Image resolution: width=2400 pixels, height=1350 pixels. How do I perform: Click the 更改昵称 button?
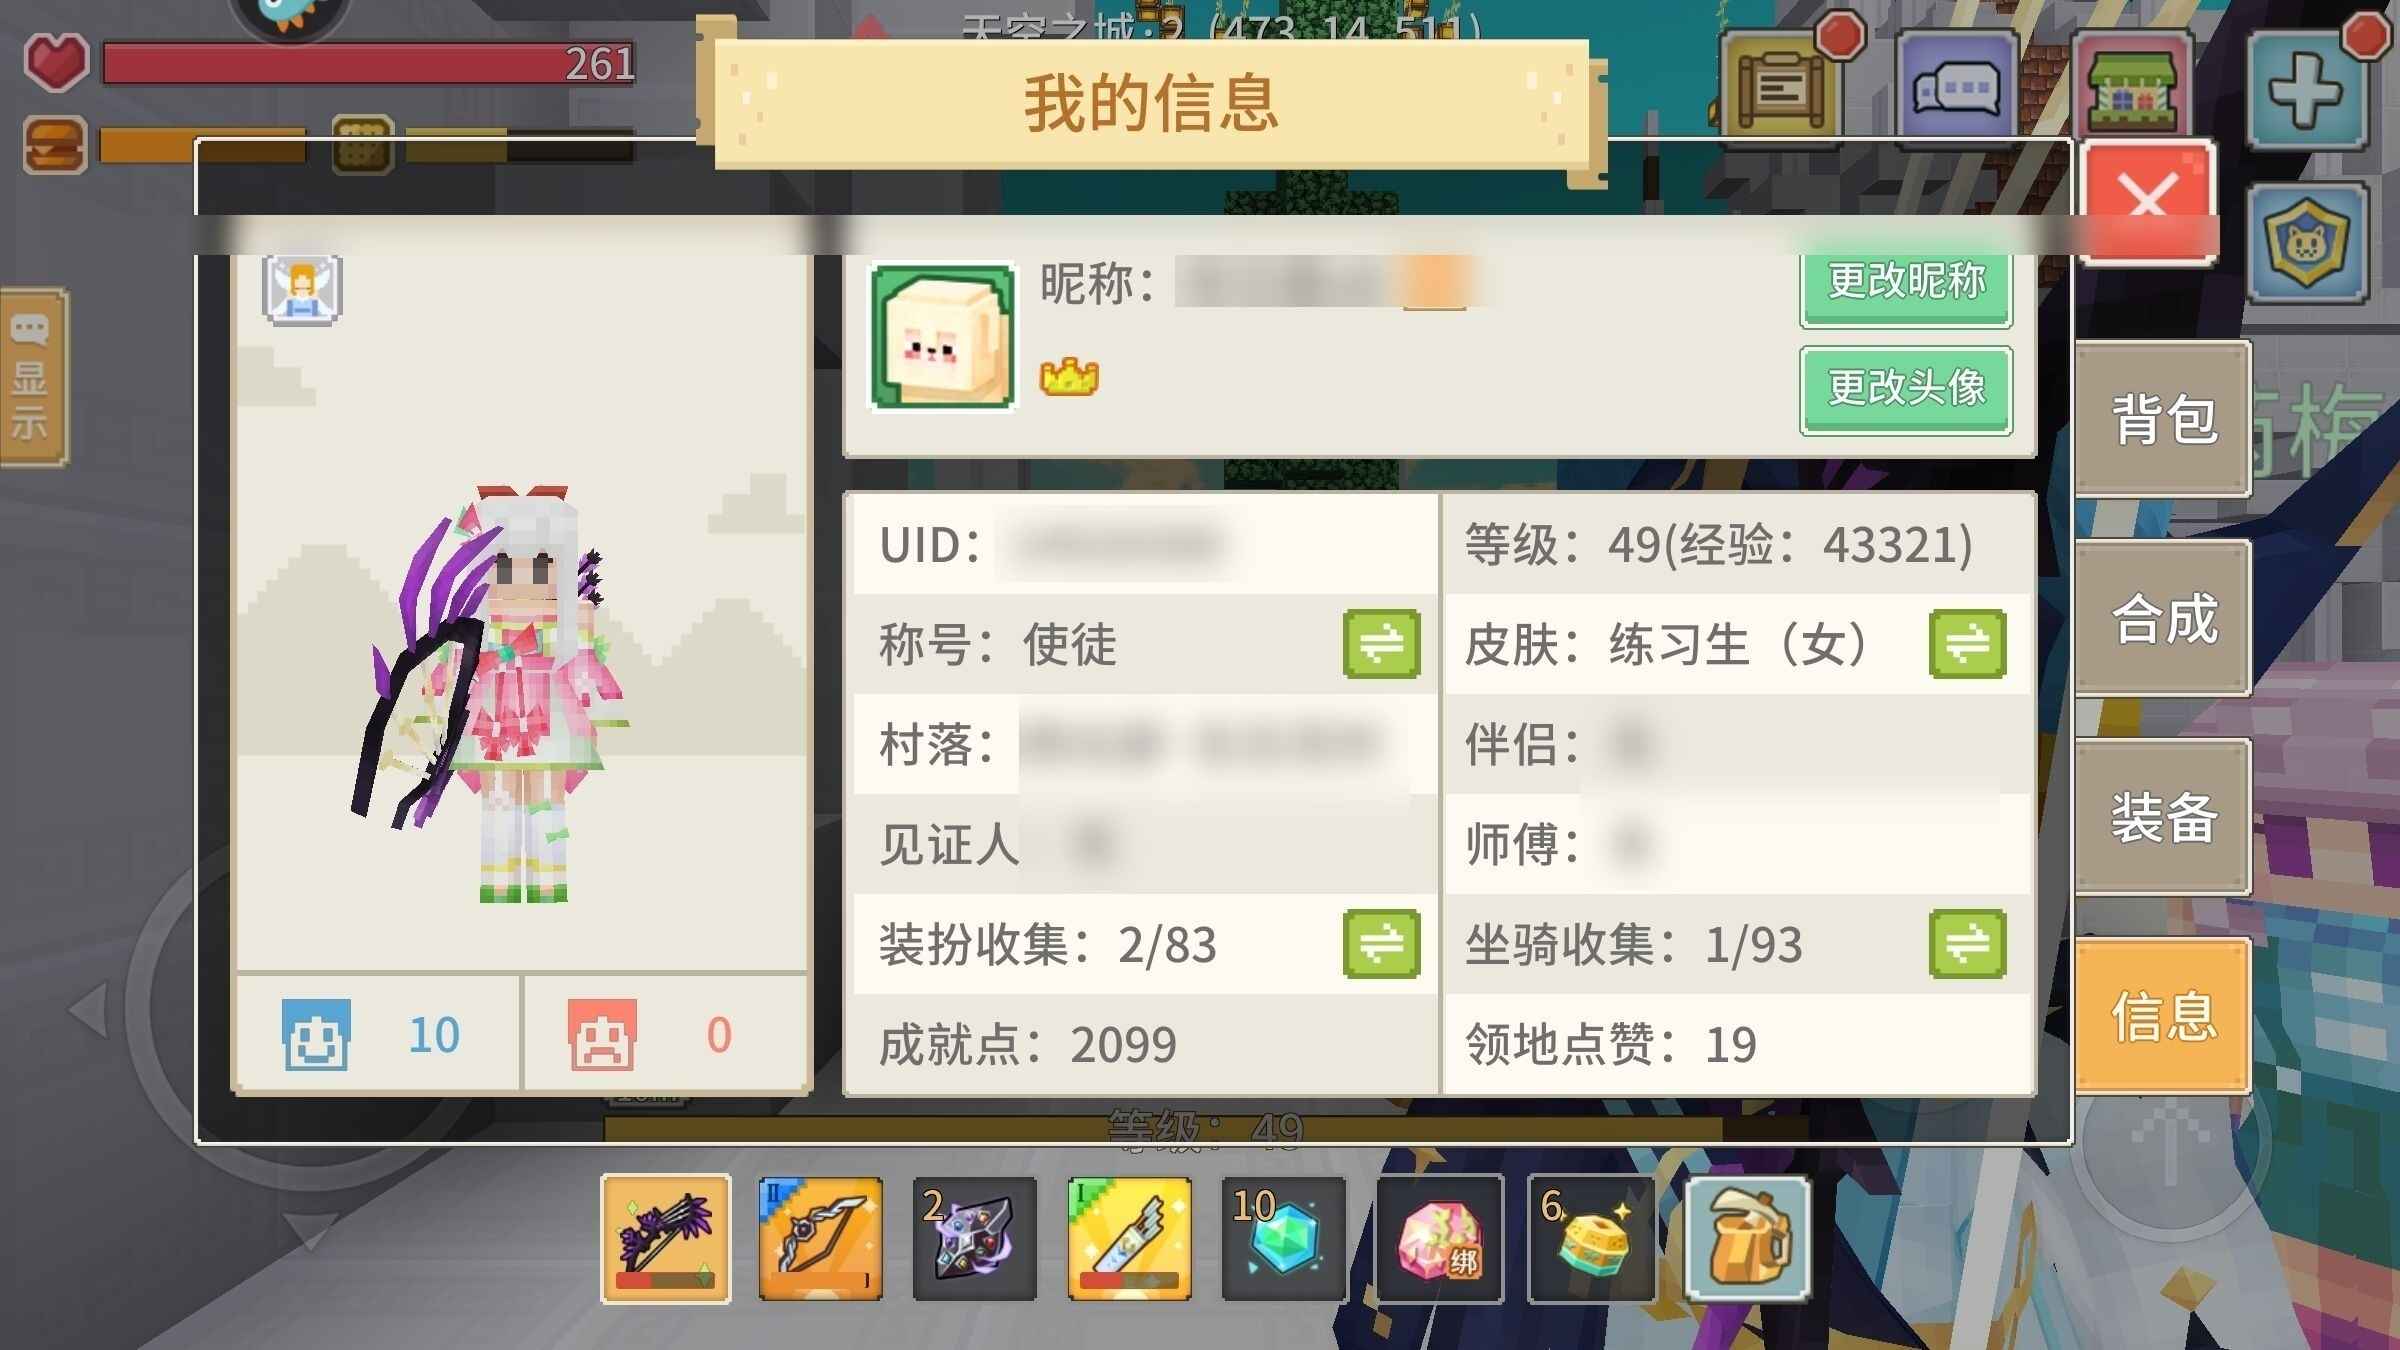(x=1906, y=284)
